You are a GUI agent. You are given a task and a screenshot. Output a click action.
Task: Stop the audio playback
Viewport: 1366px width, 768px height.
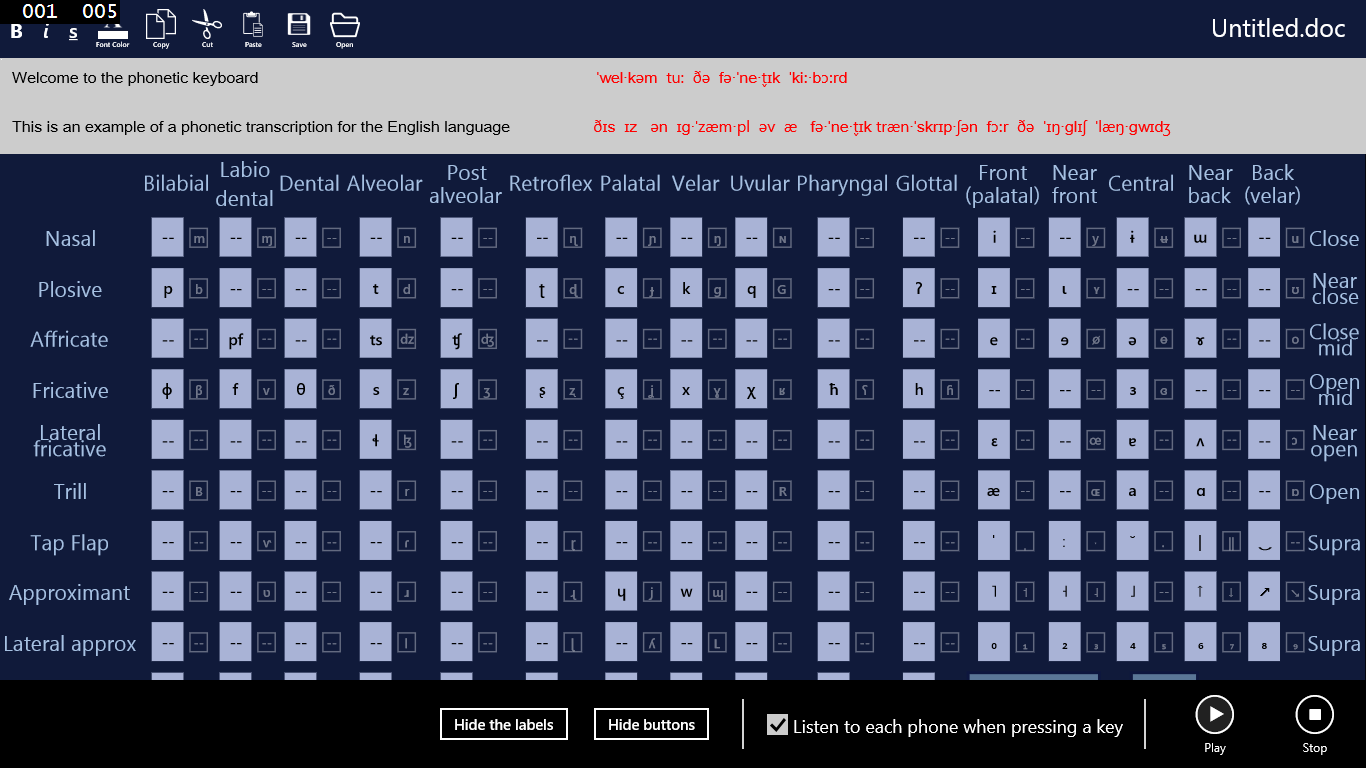click(1314, 714)
